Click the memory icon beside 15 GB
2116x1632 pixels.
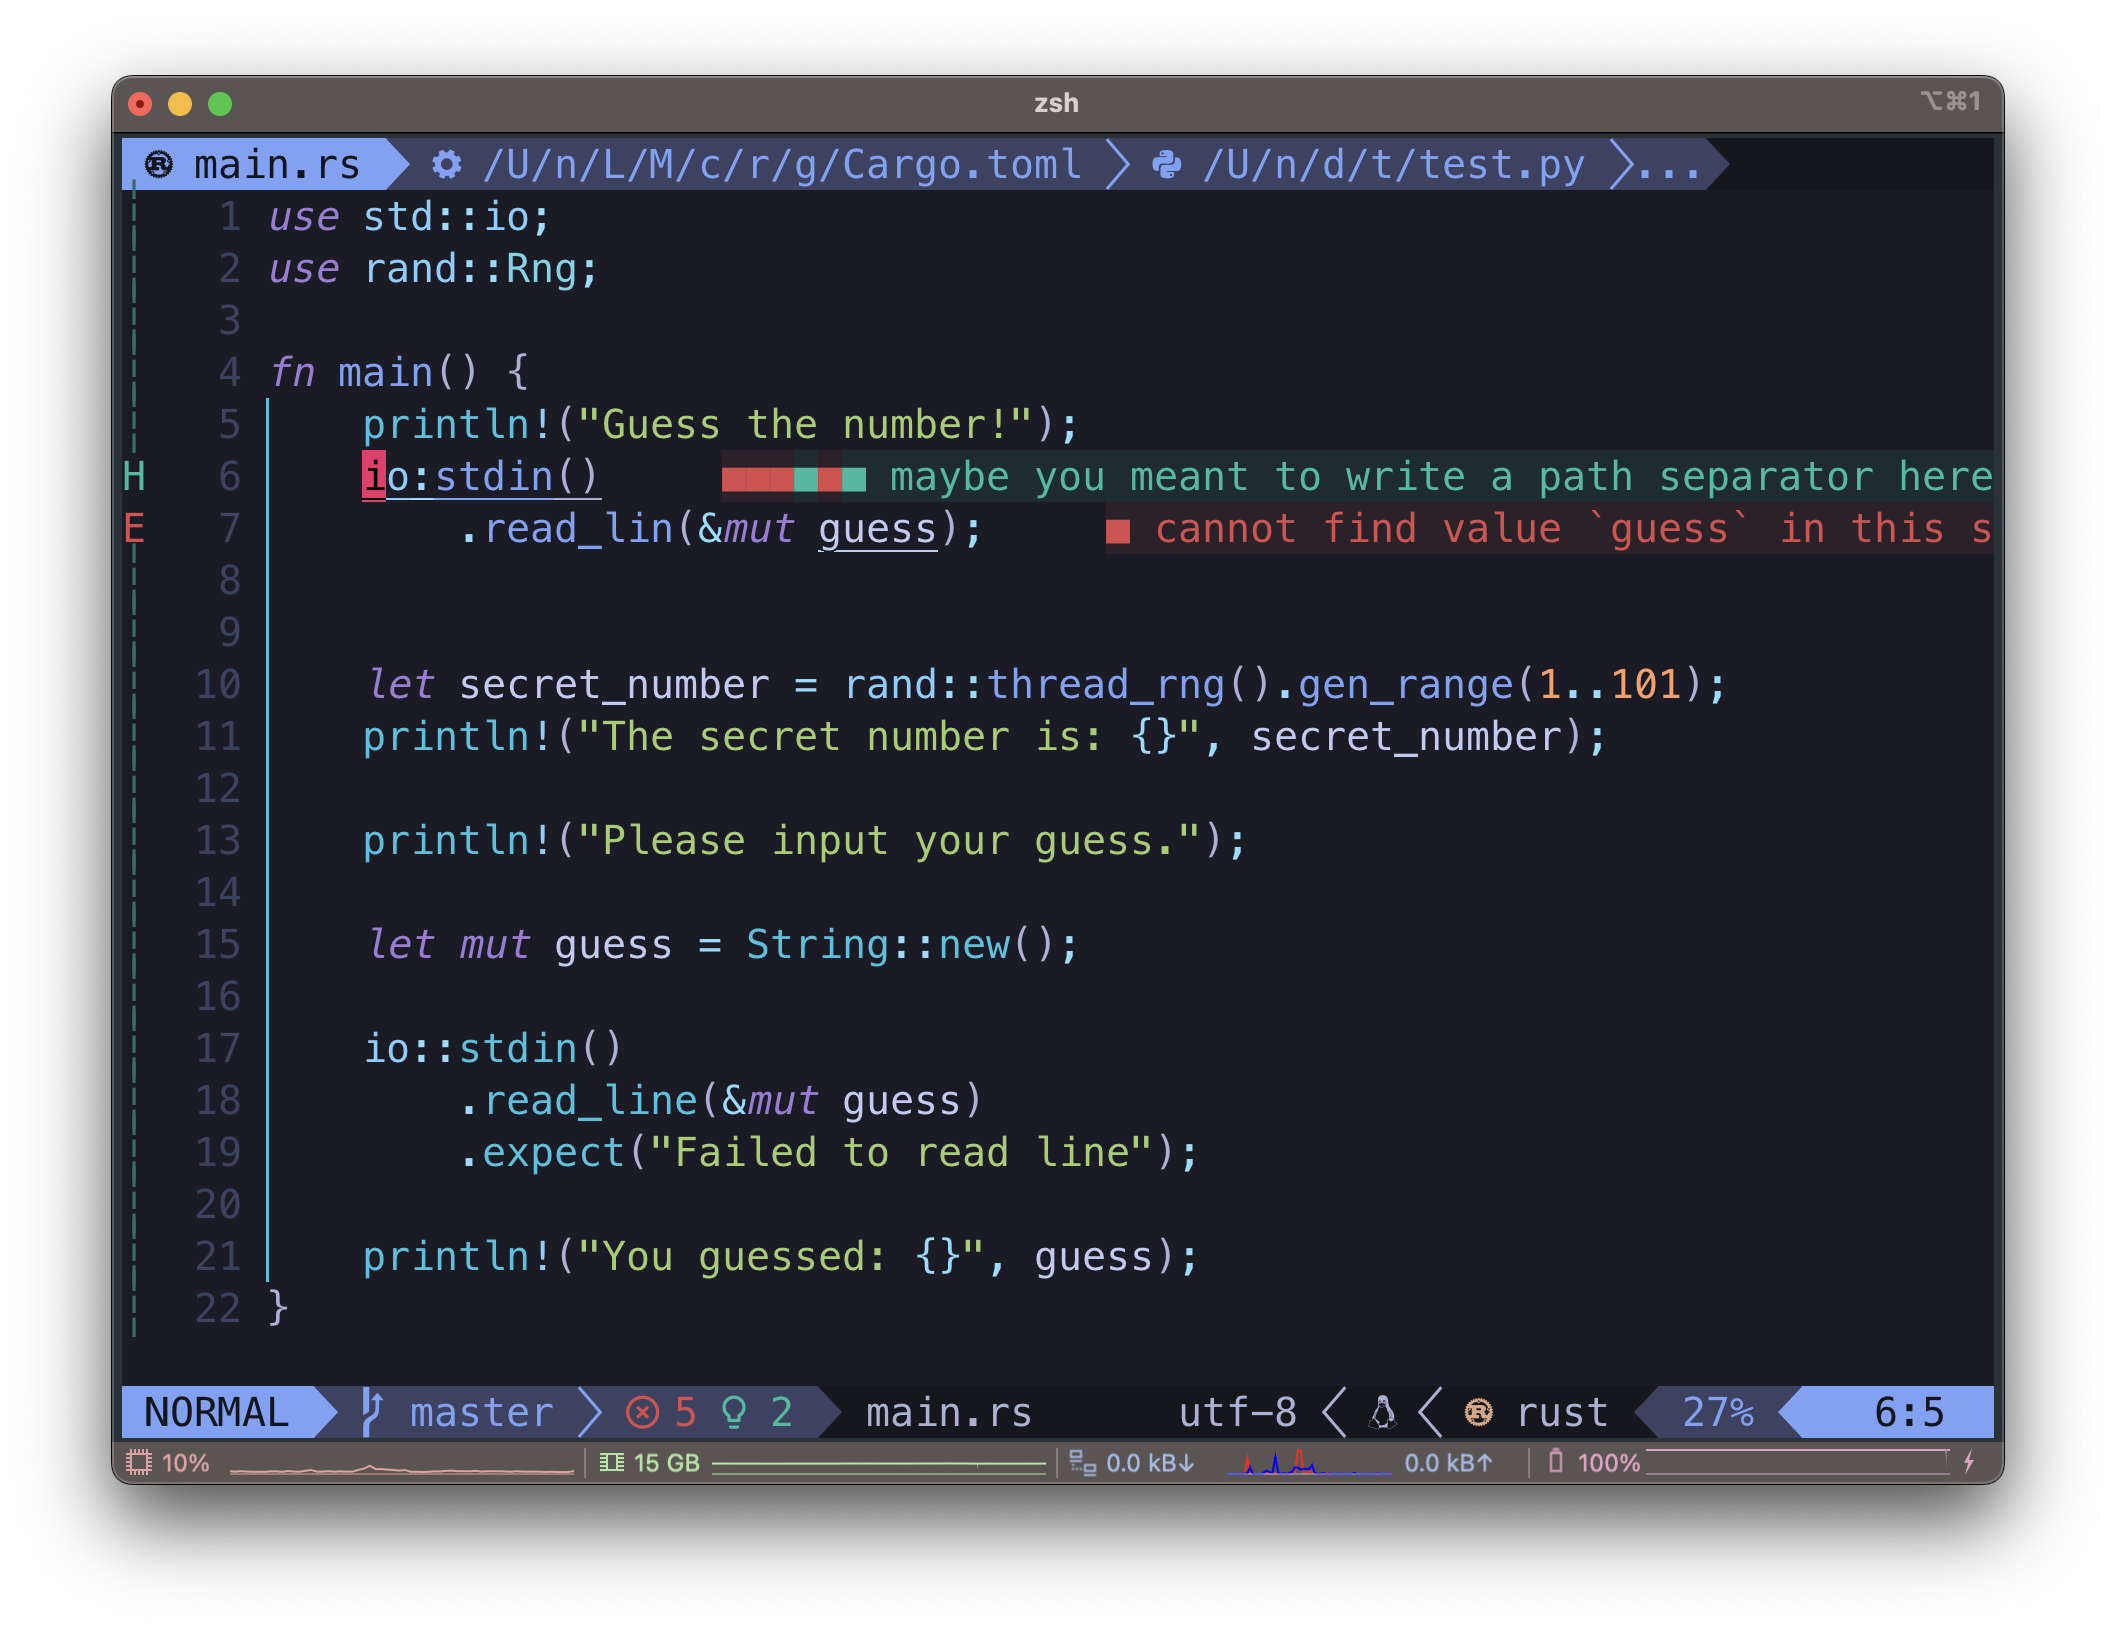click(611, 1462)
